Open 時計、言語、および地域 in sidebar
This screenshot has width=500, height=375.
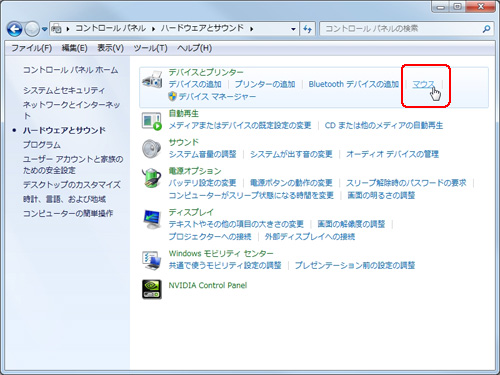(64, 199)
